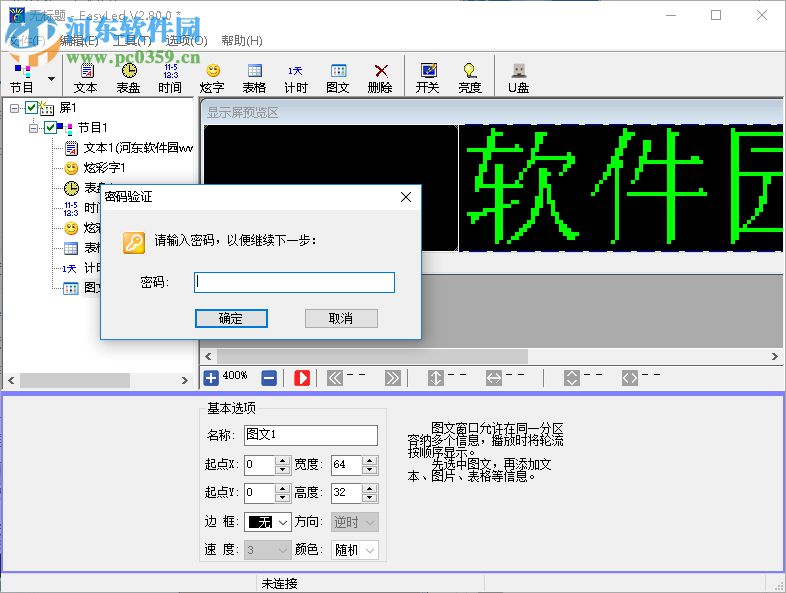Add a 表盘 clock dial from toolbar
The width and height of the screenshot is (786, 593).
[x=128, y=78]
